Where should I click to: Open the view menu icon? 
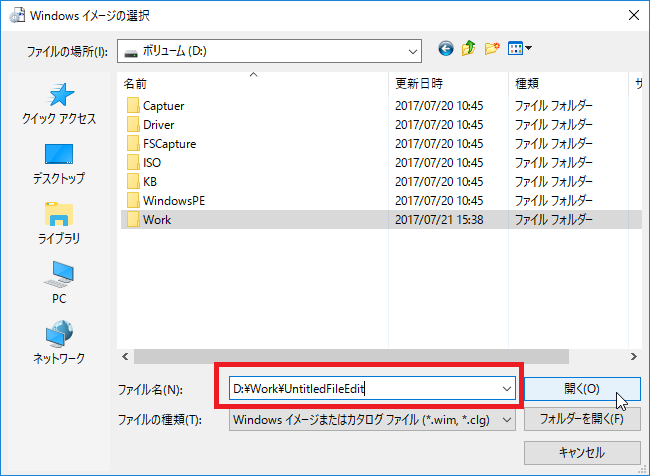(519, 49)
